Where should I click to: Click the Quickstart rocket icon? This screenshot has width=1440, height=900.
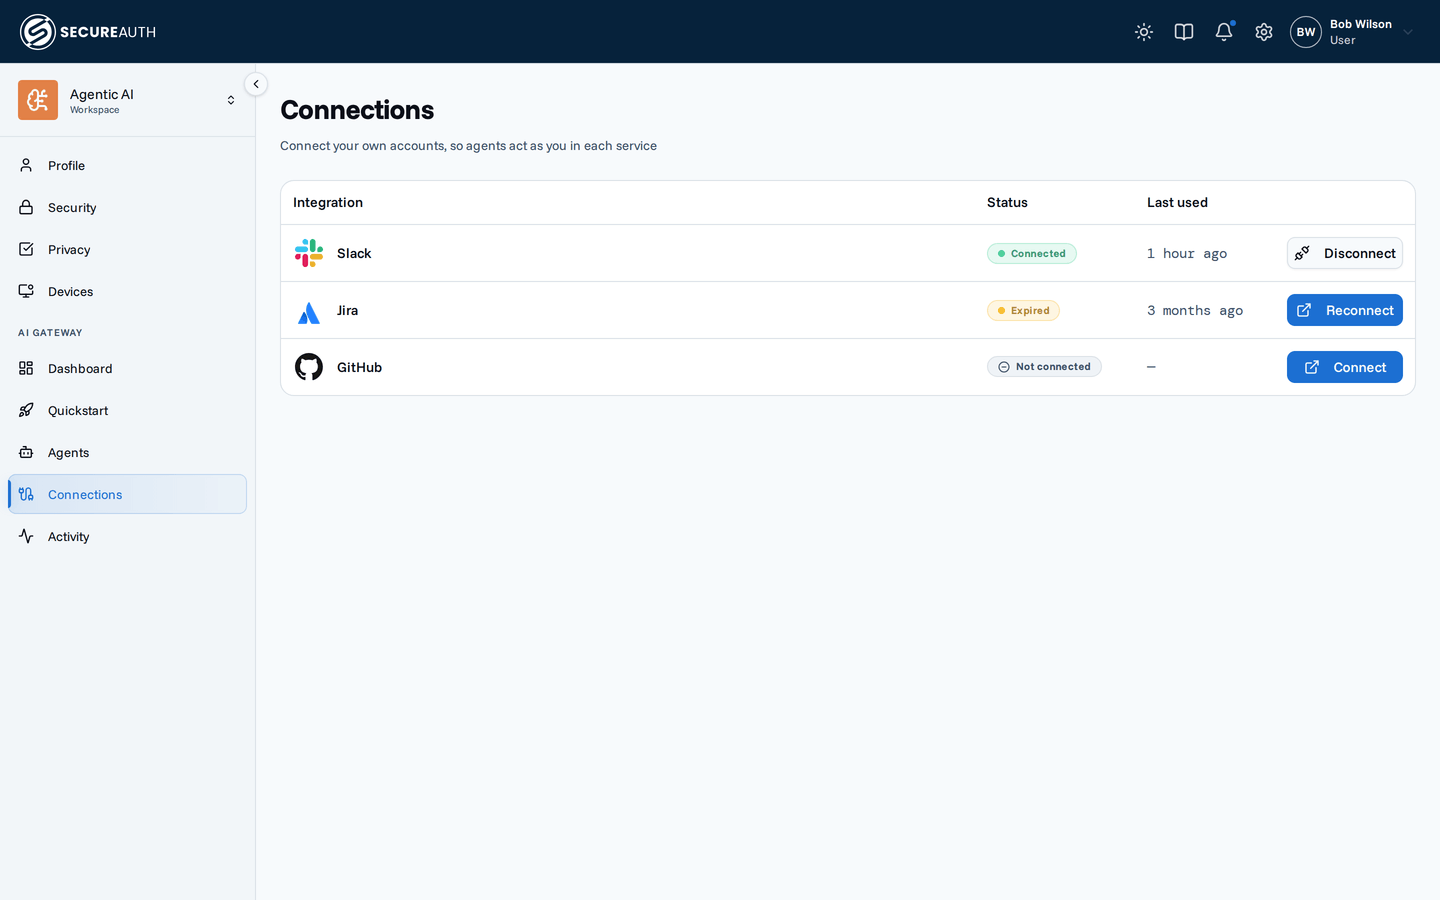click(26, 410)
